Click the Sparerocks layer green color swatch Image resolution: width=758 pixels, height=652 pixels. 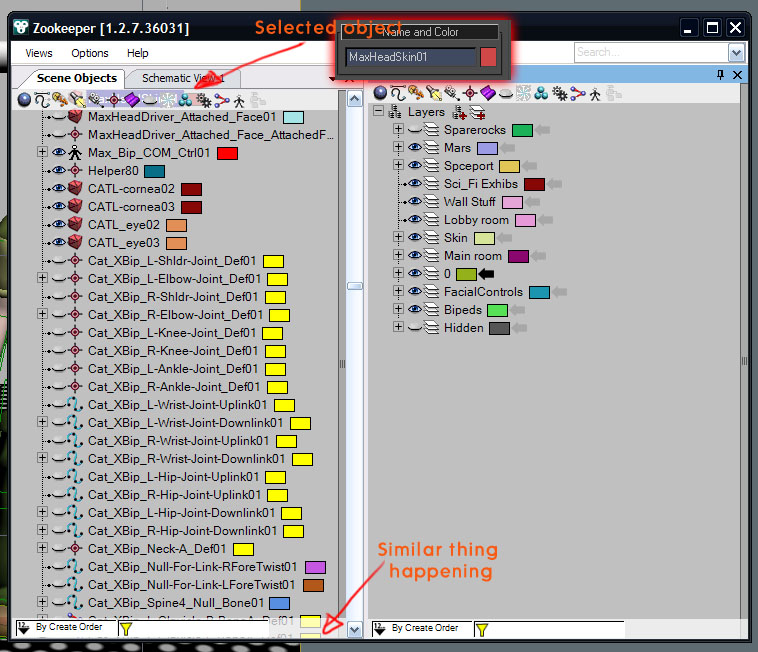click(x=522, y=130)
